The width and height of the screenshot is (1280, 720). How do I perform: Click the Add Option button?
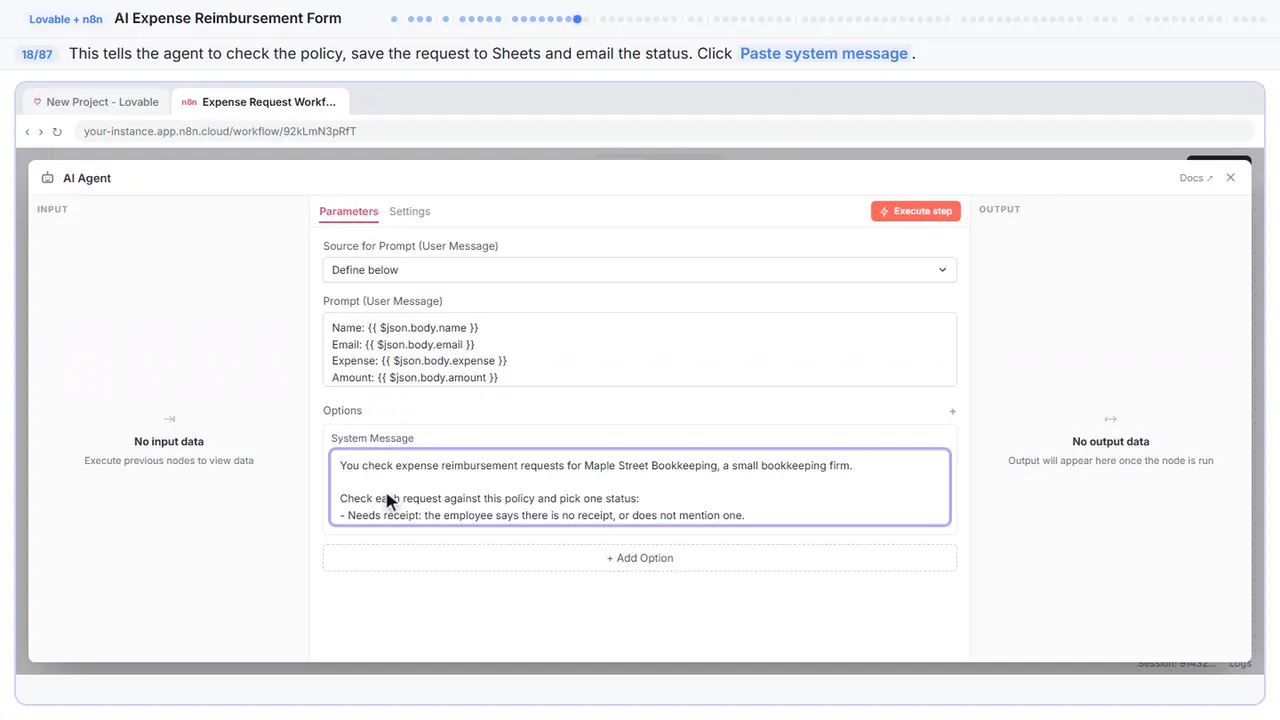coord(640,558)
